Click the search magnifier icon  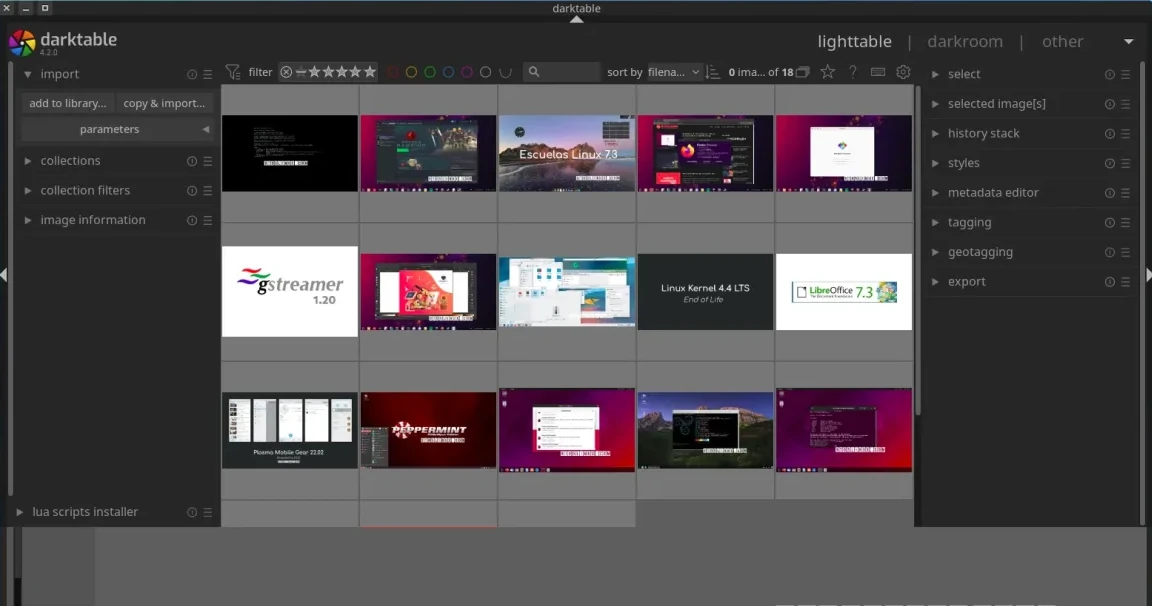pyautogui.click(x=534, y=72)
